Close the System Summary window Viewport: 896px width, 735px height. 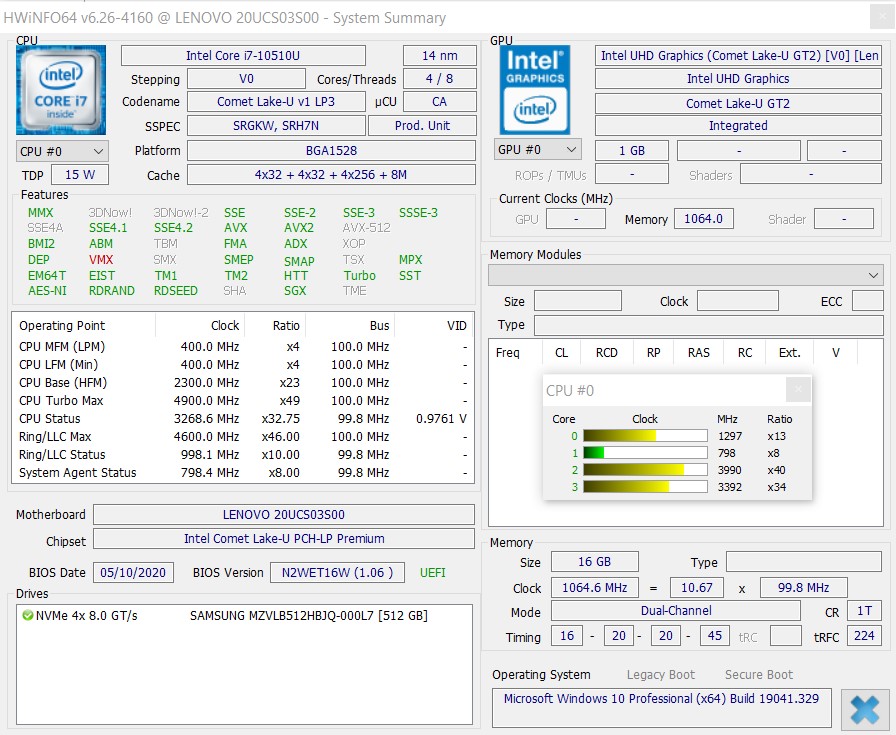click(882, 17)
